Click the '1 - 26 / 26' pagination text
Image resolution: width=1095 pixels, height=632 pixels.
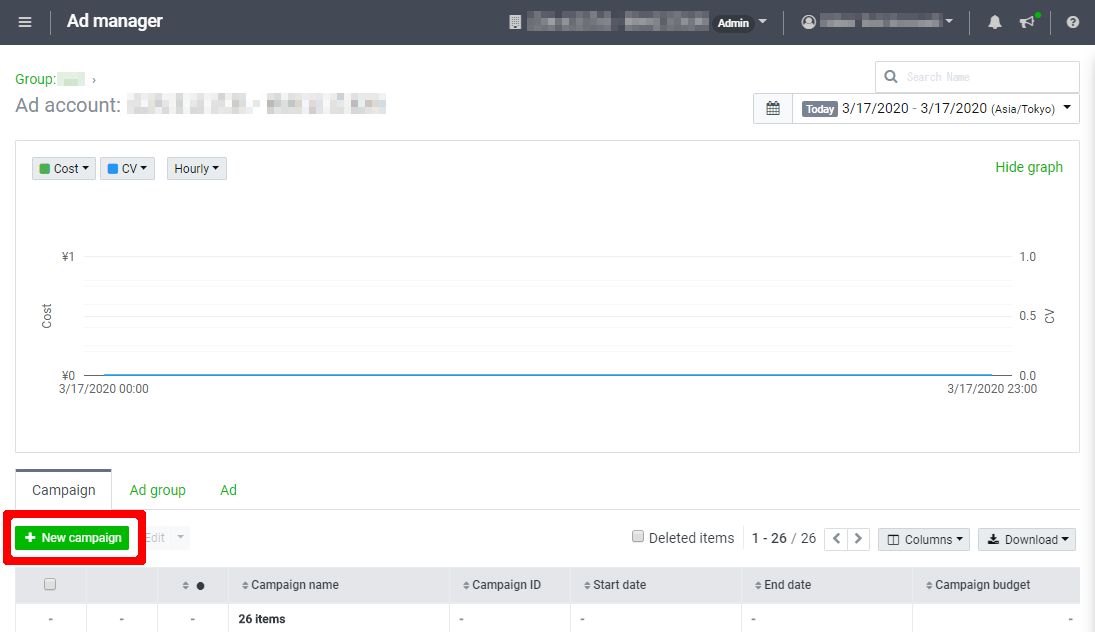(784, 538)
